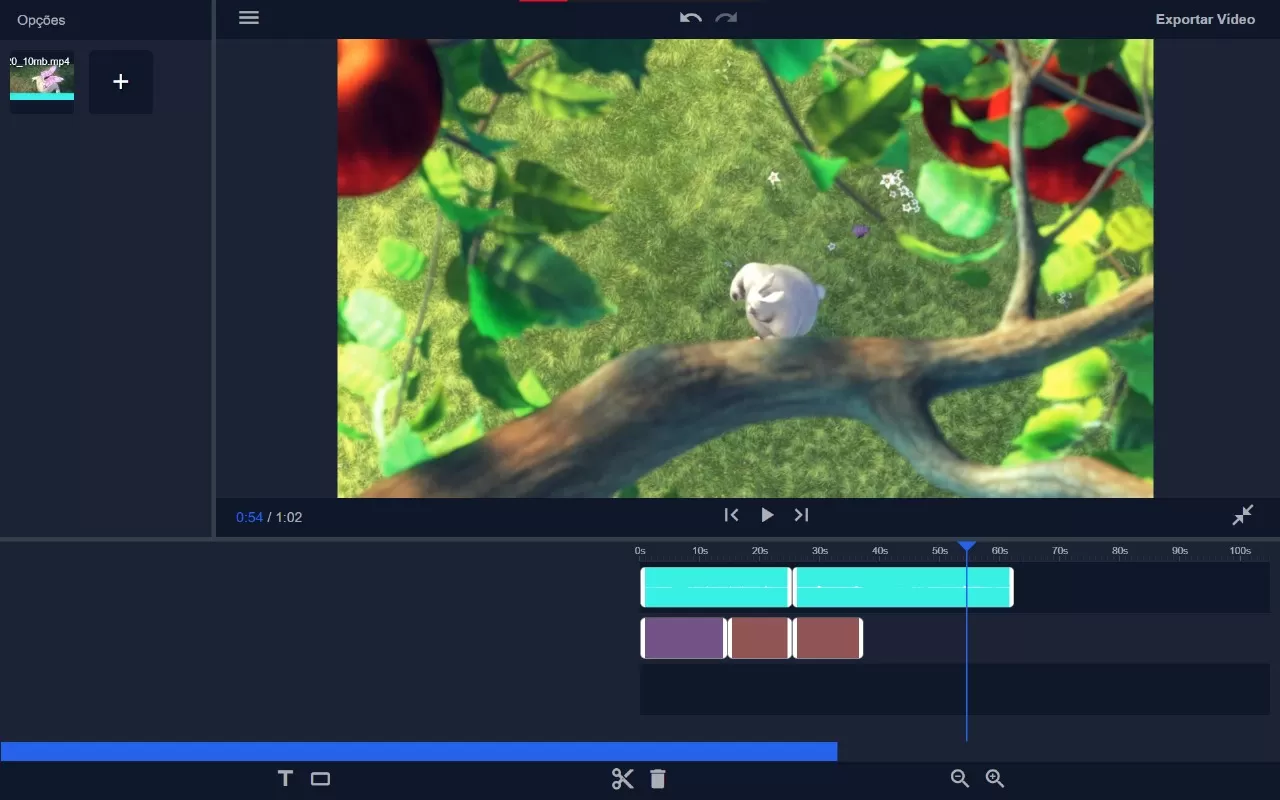Zoom in the timeline
Image resolution: width=1280 pixels, height=800 pixels.
(995, 778)
